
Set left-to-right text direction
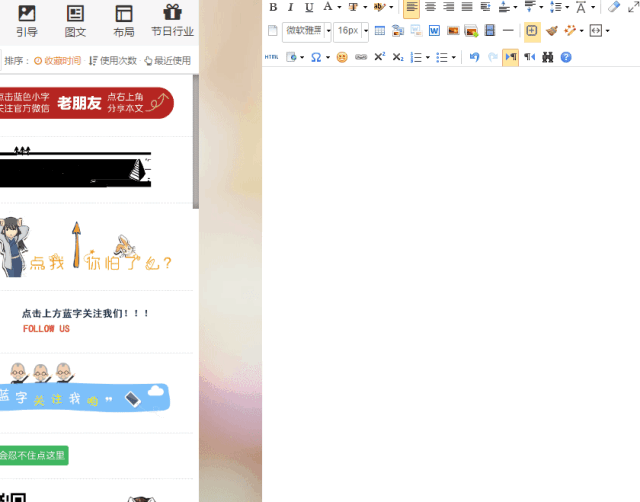511,57
